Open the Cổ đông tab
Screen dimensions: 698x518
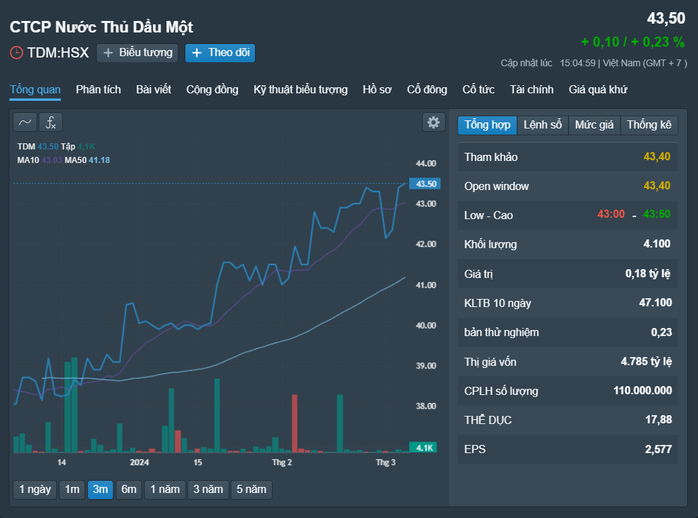[427, 89]
